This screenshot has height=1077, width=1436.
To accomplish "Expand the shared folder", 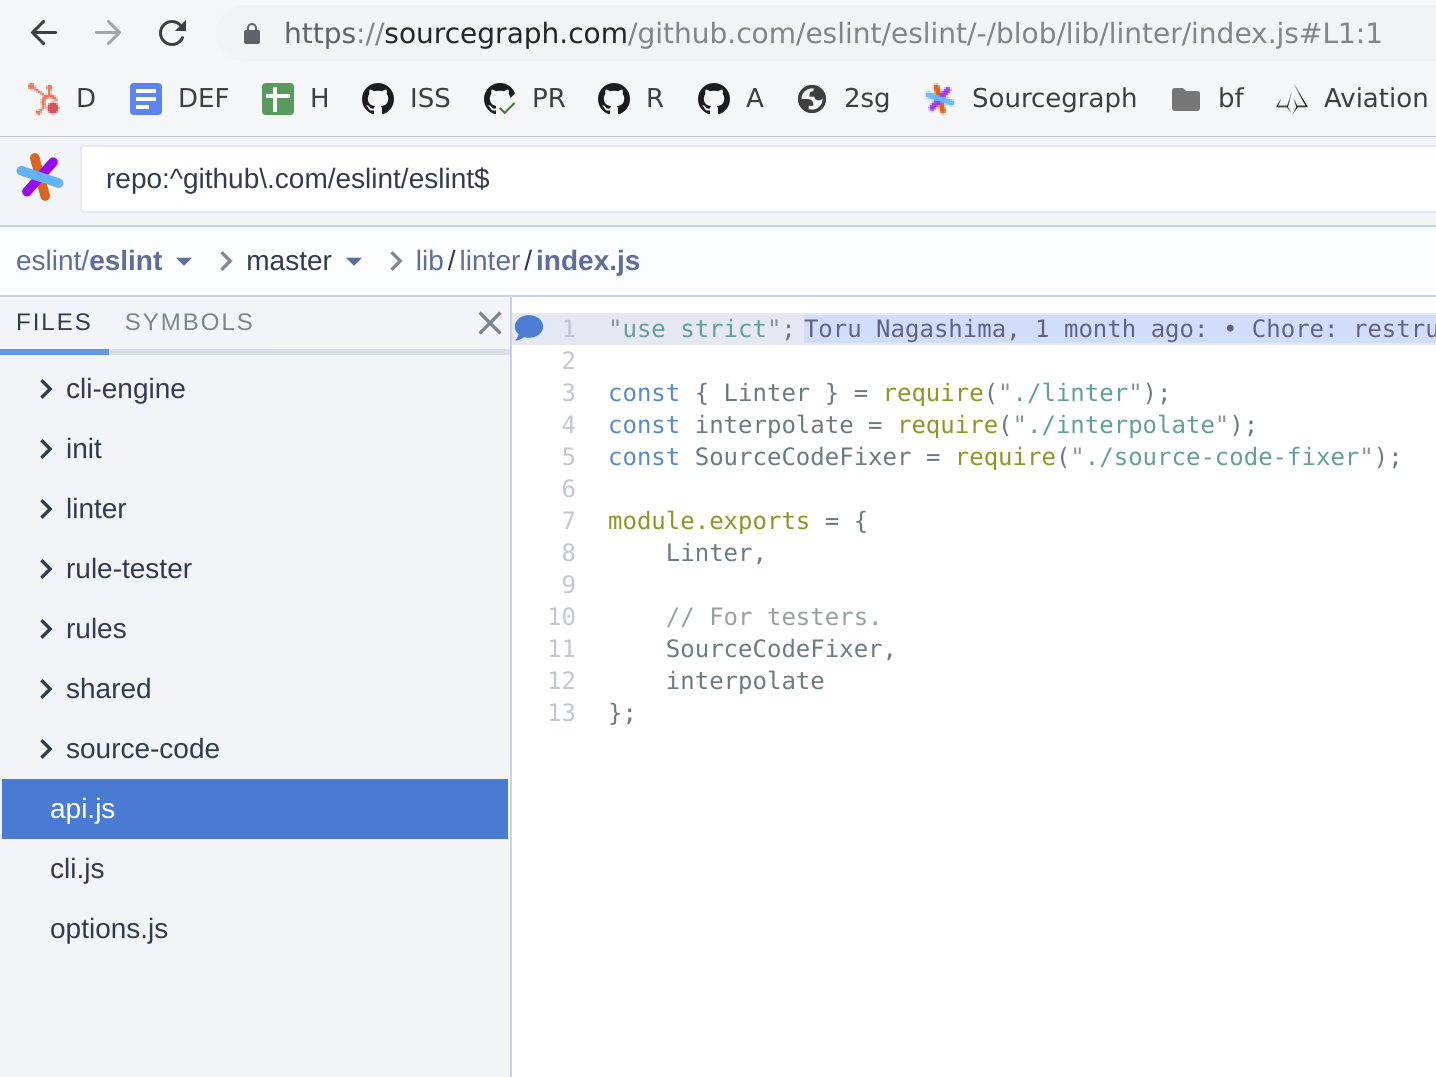I will [255, 689].
